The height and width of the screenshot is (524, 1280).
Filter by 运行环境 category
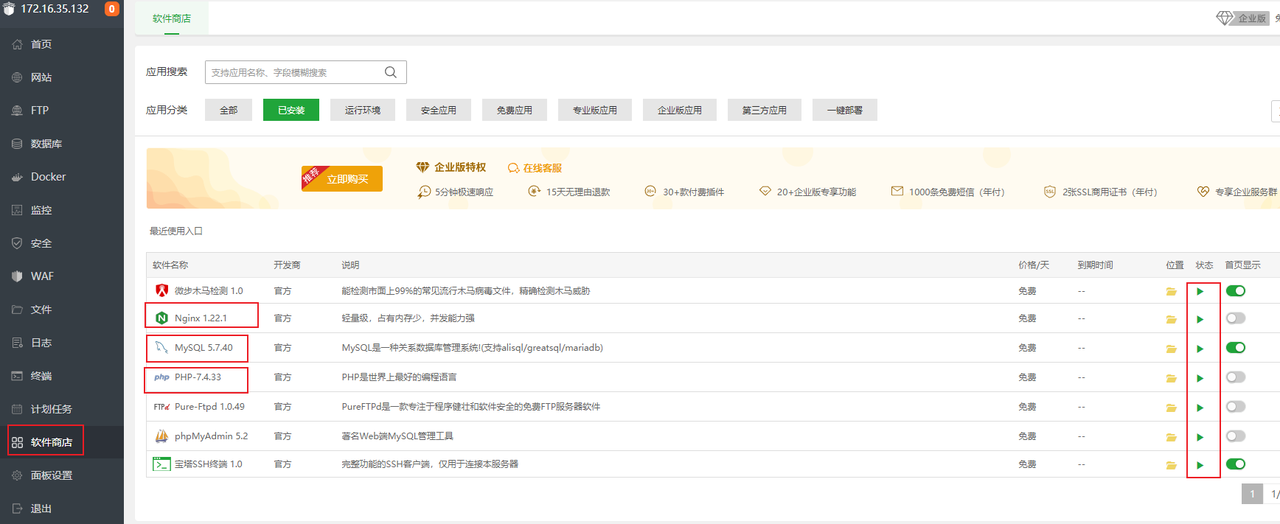(x=363, y=110)
